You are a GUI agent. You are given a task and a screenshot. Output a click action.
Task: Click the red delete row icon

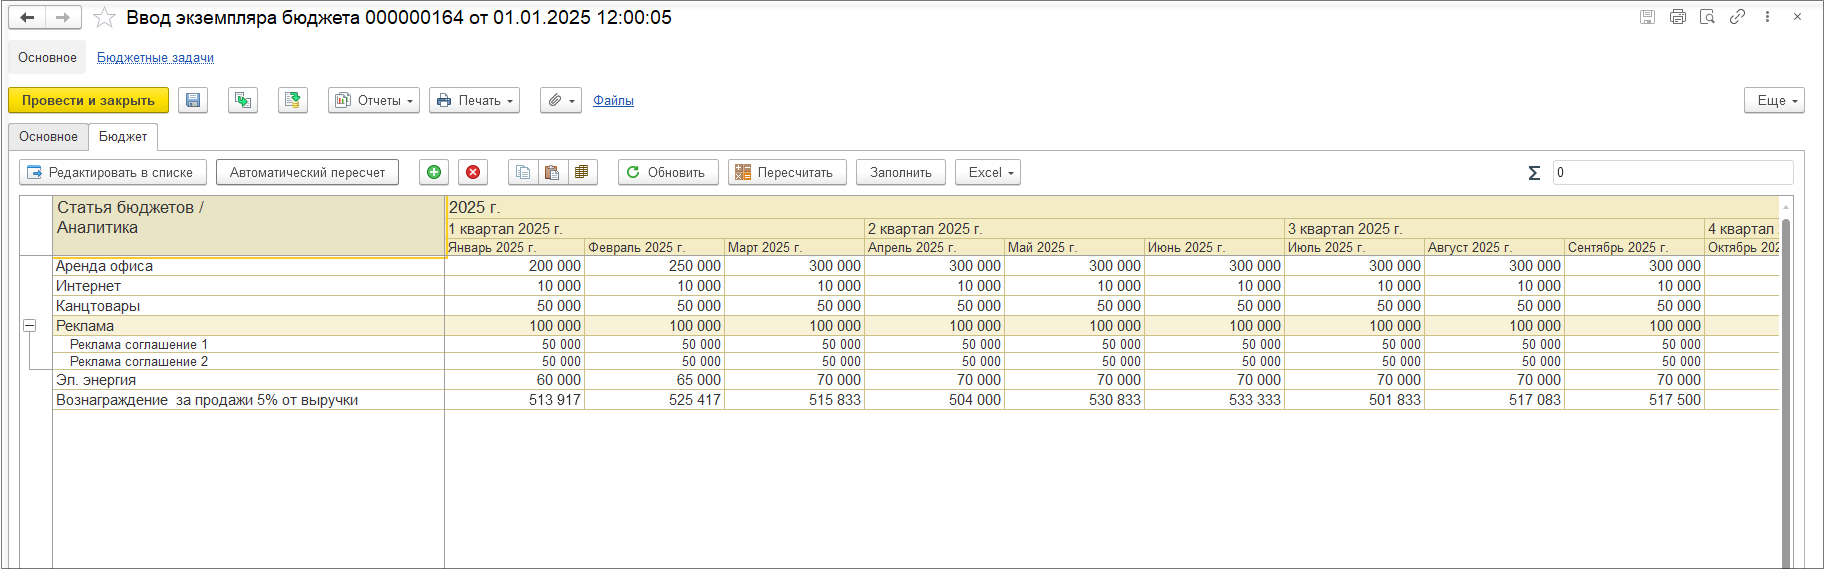pyautogui.click(x=473, y=172)
